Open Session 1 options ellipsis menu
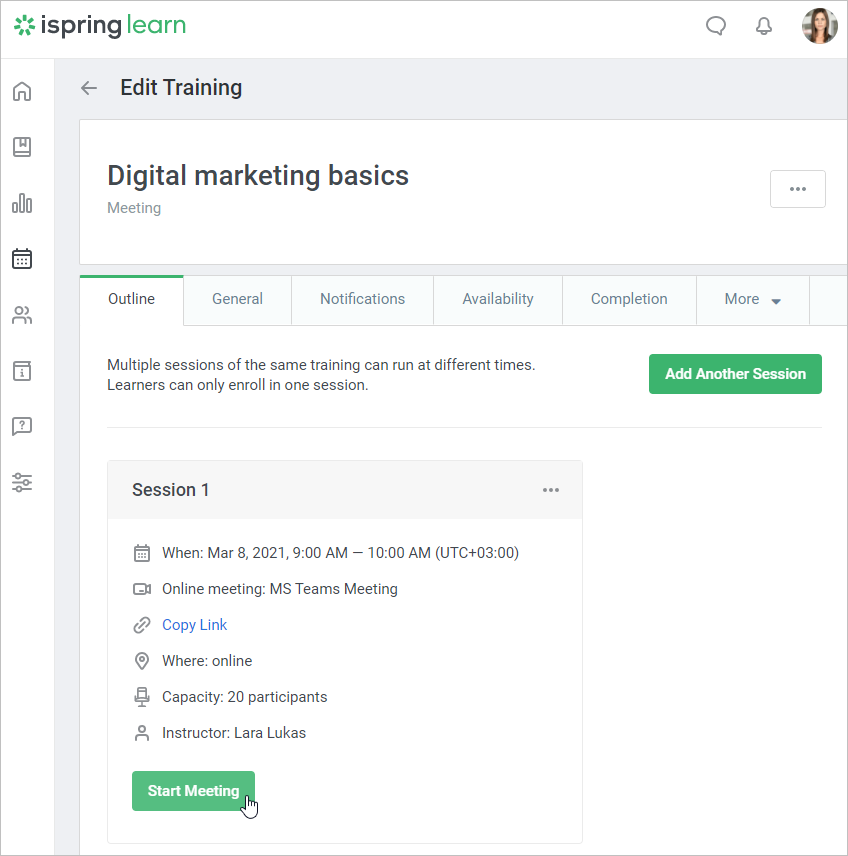The image size is (848, 856). (551, 490)
